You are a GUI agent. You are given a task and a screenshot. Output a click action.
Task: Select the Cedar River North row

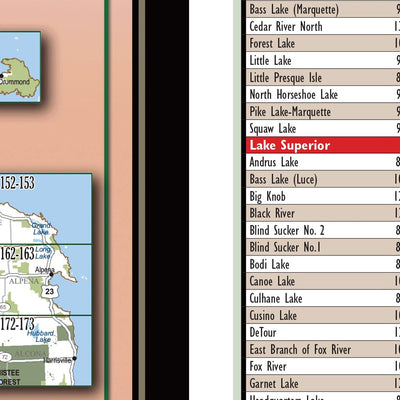tap(323, 26)
